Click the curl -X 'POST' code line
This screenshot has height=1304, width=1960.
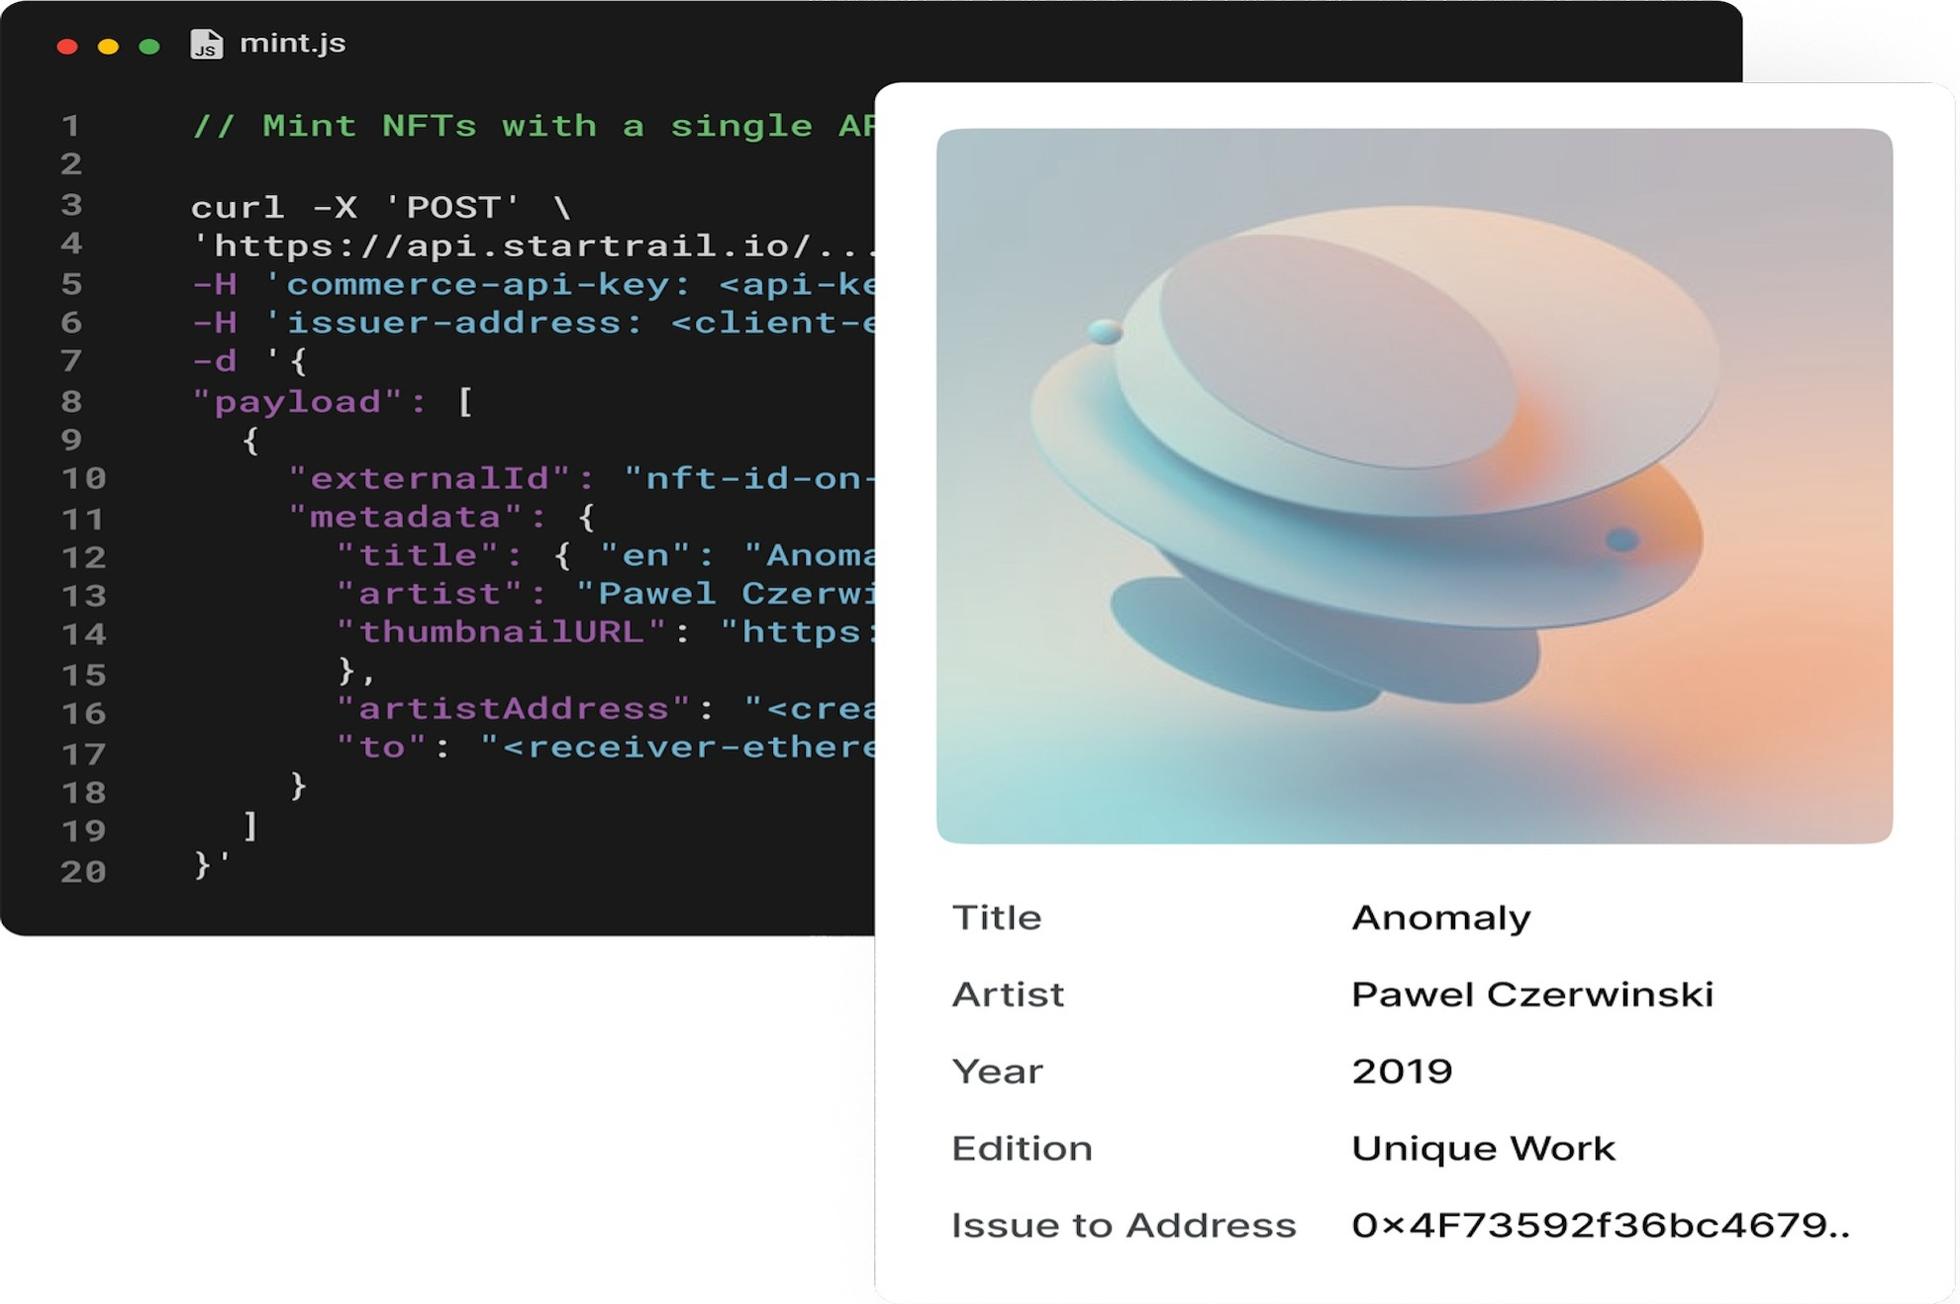tap(380, 207)
